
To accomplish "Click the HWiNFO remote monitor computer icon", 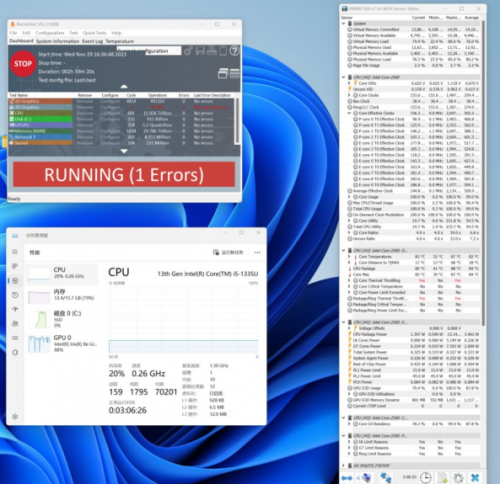I will coord(367,478).
